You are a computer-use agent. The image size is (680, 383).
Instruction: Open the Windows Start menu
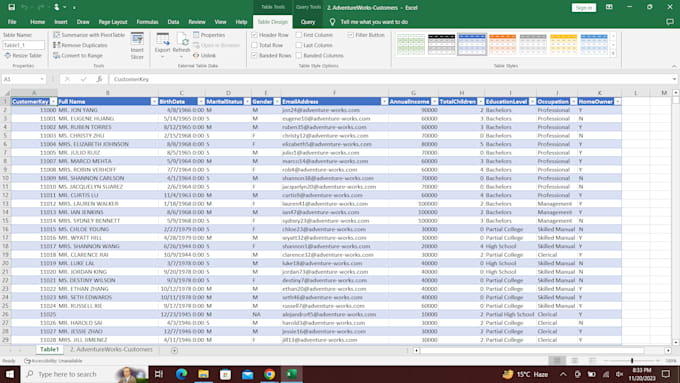[10, 374]
